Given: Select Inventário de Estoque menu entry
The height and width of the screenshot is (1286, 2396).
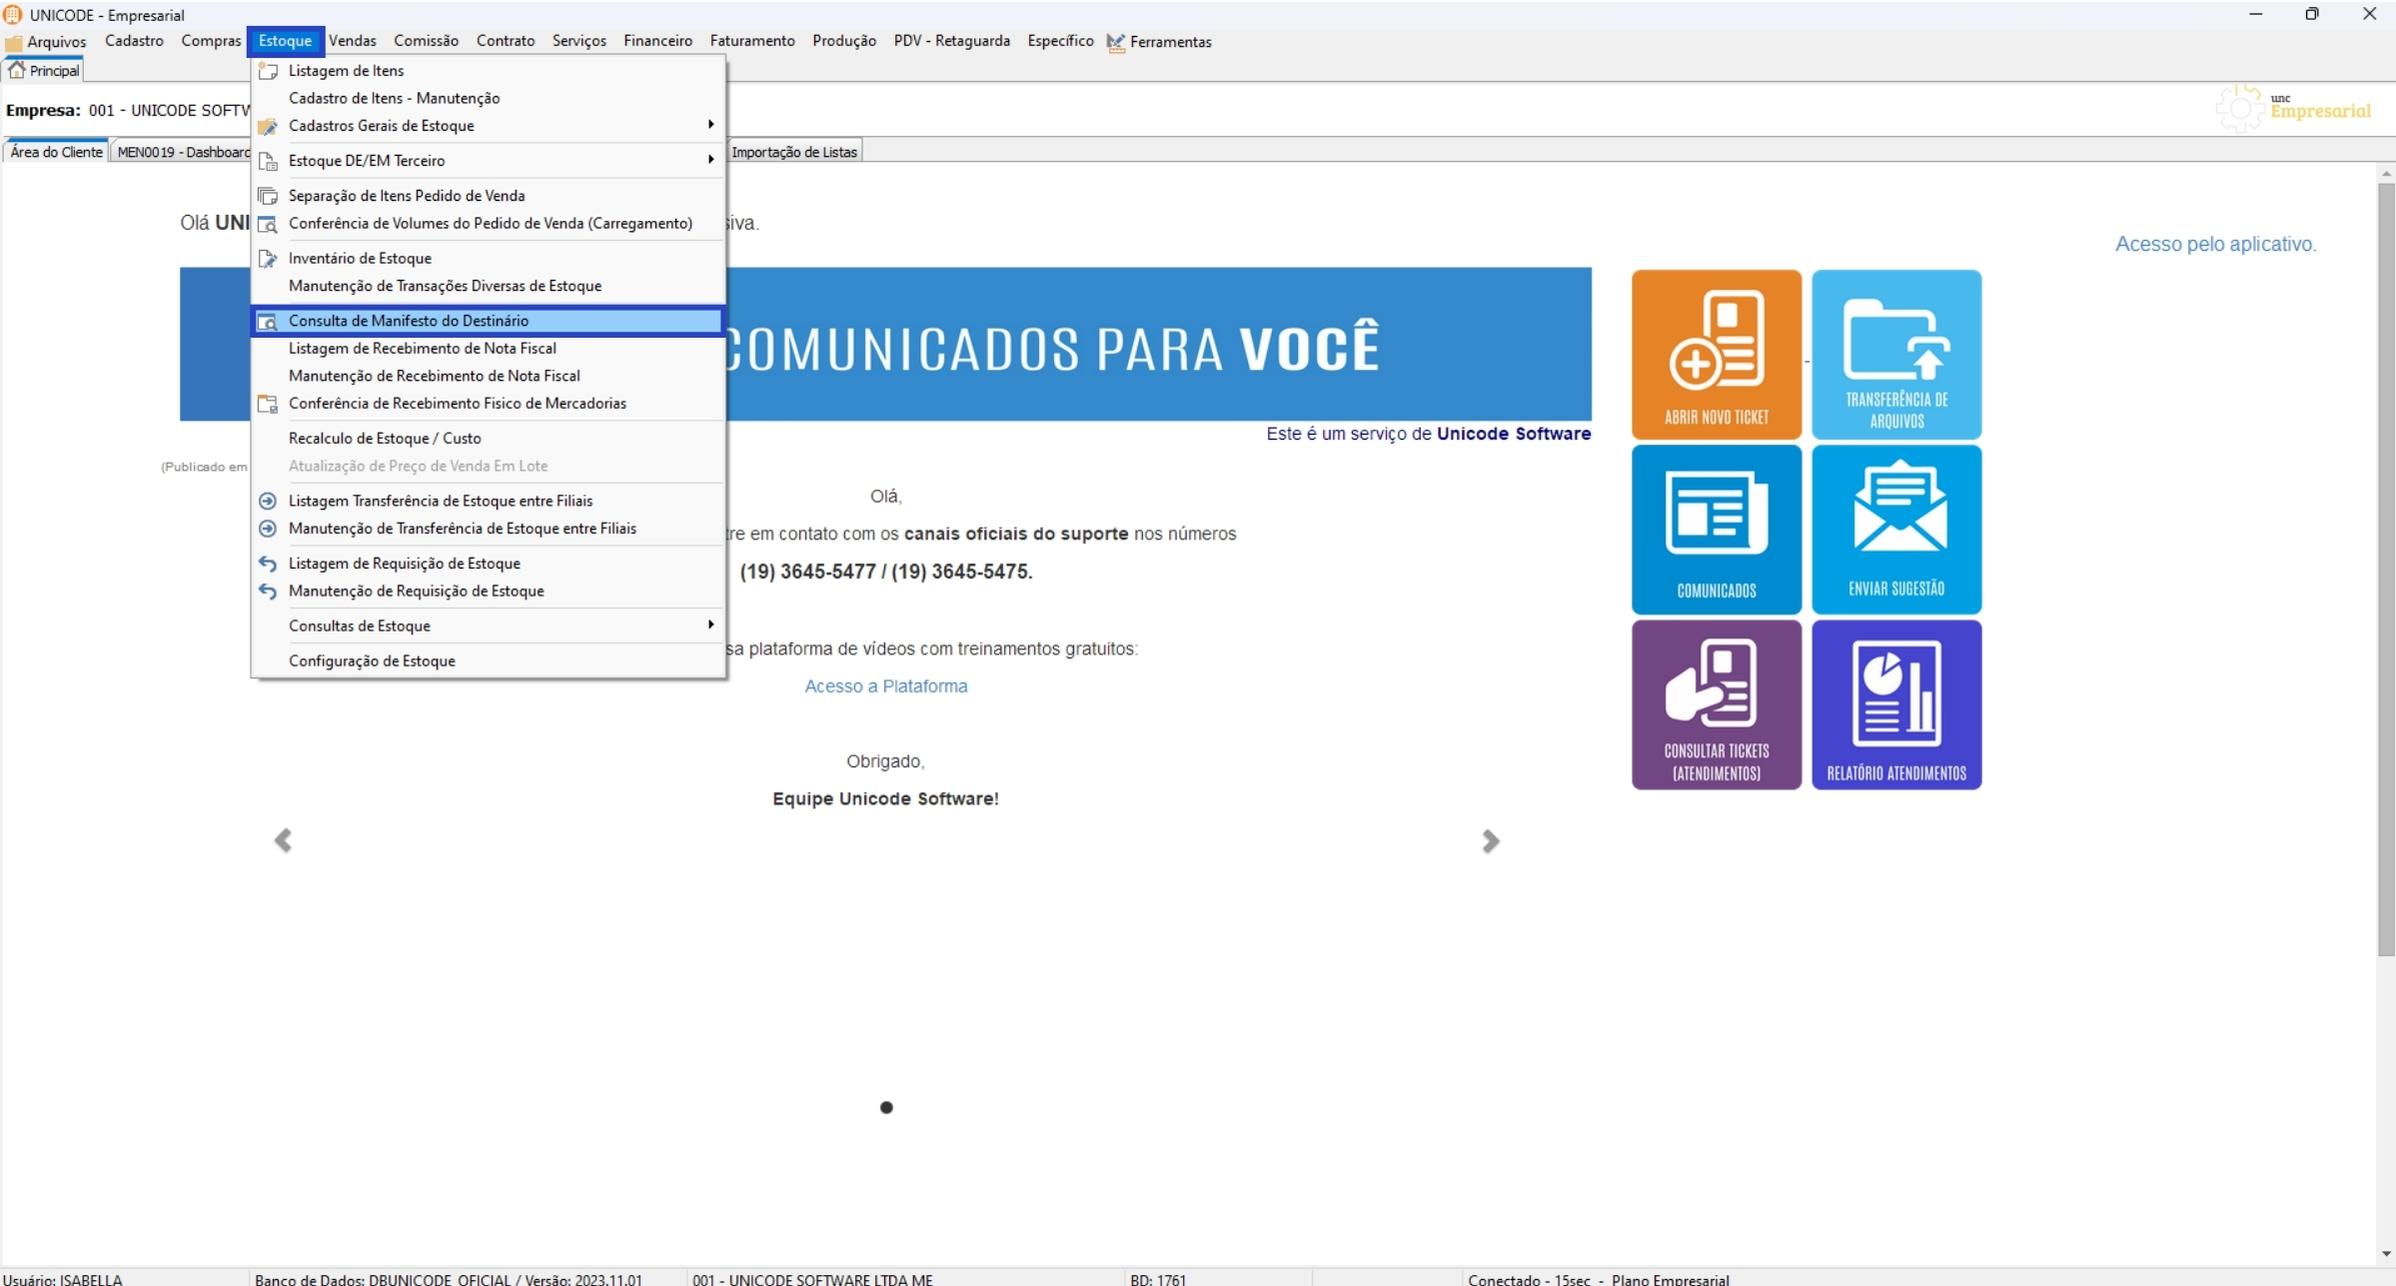Looking at the screenshot, I should click(x=360, y=258).
